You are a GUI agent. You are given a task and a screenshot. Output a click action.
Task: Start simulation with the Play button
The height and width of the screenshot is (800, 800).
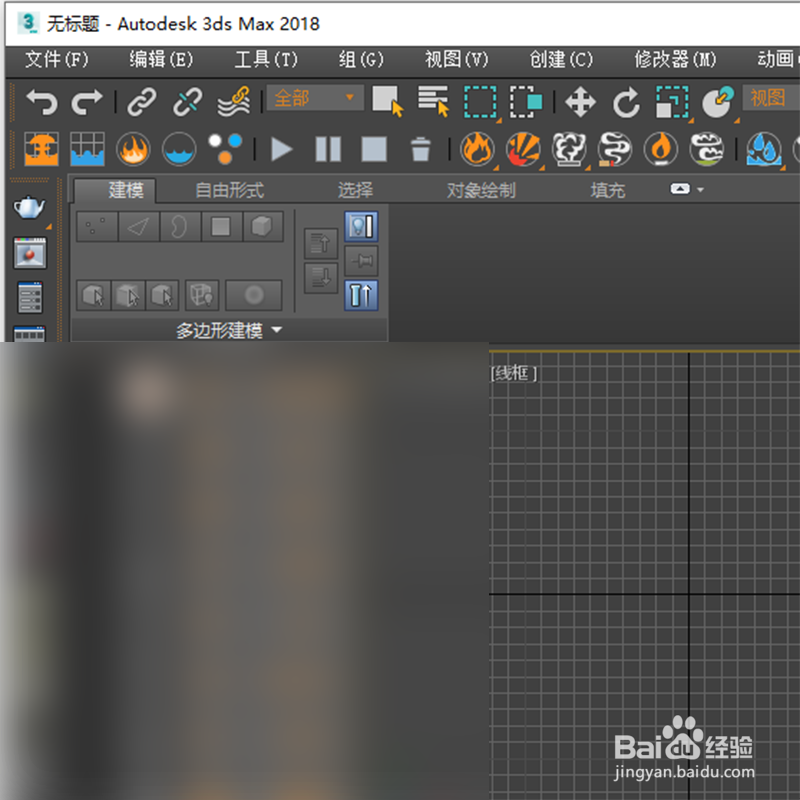(x=282, y=149)
